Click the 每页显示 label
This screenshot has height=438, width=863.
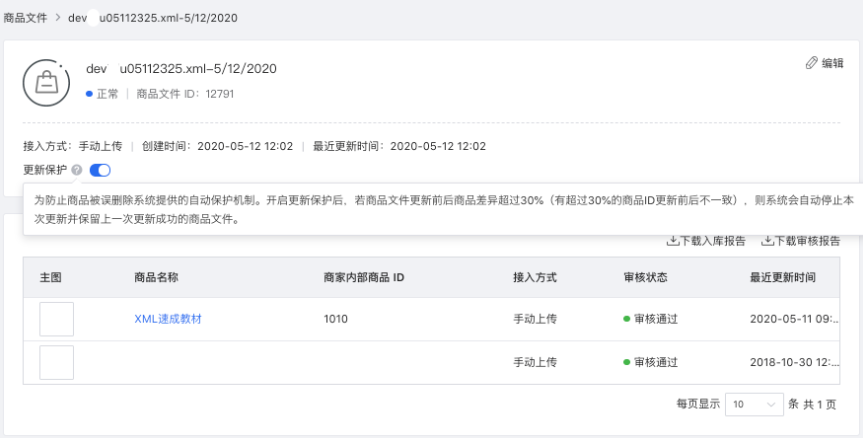[x=698, y=404]
